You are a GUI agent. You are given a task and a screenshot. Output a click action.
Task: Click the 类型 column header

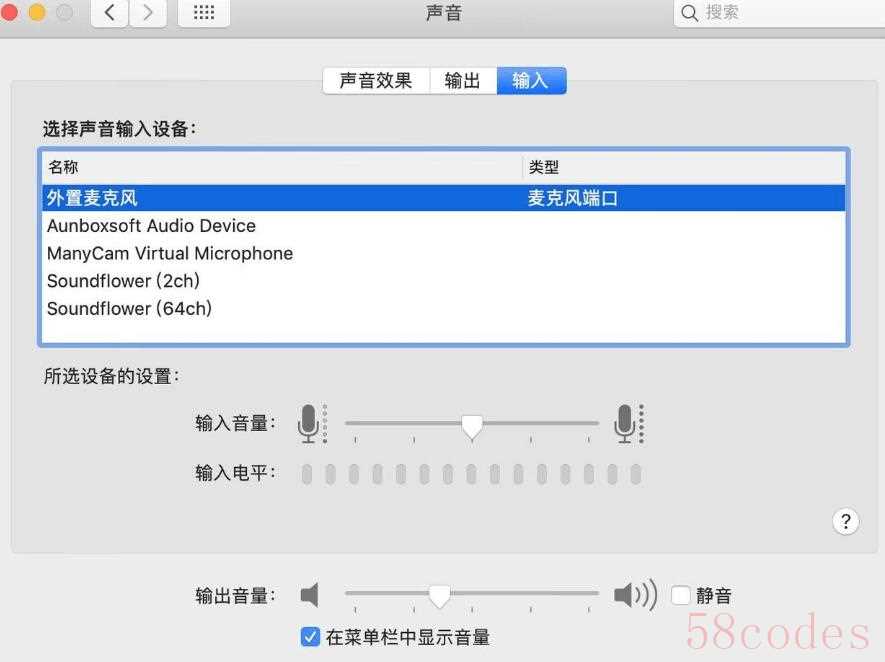pyautogui.click(x=684, y=167)
